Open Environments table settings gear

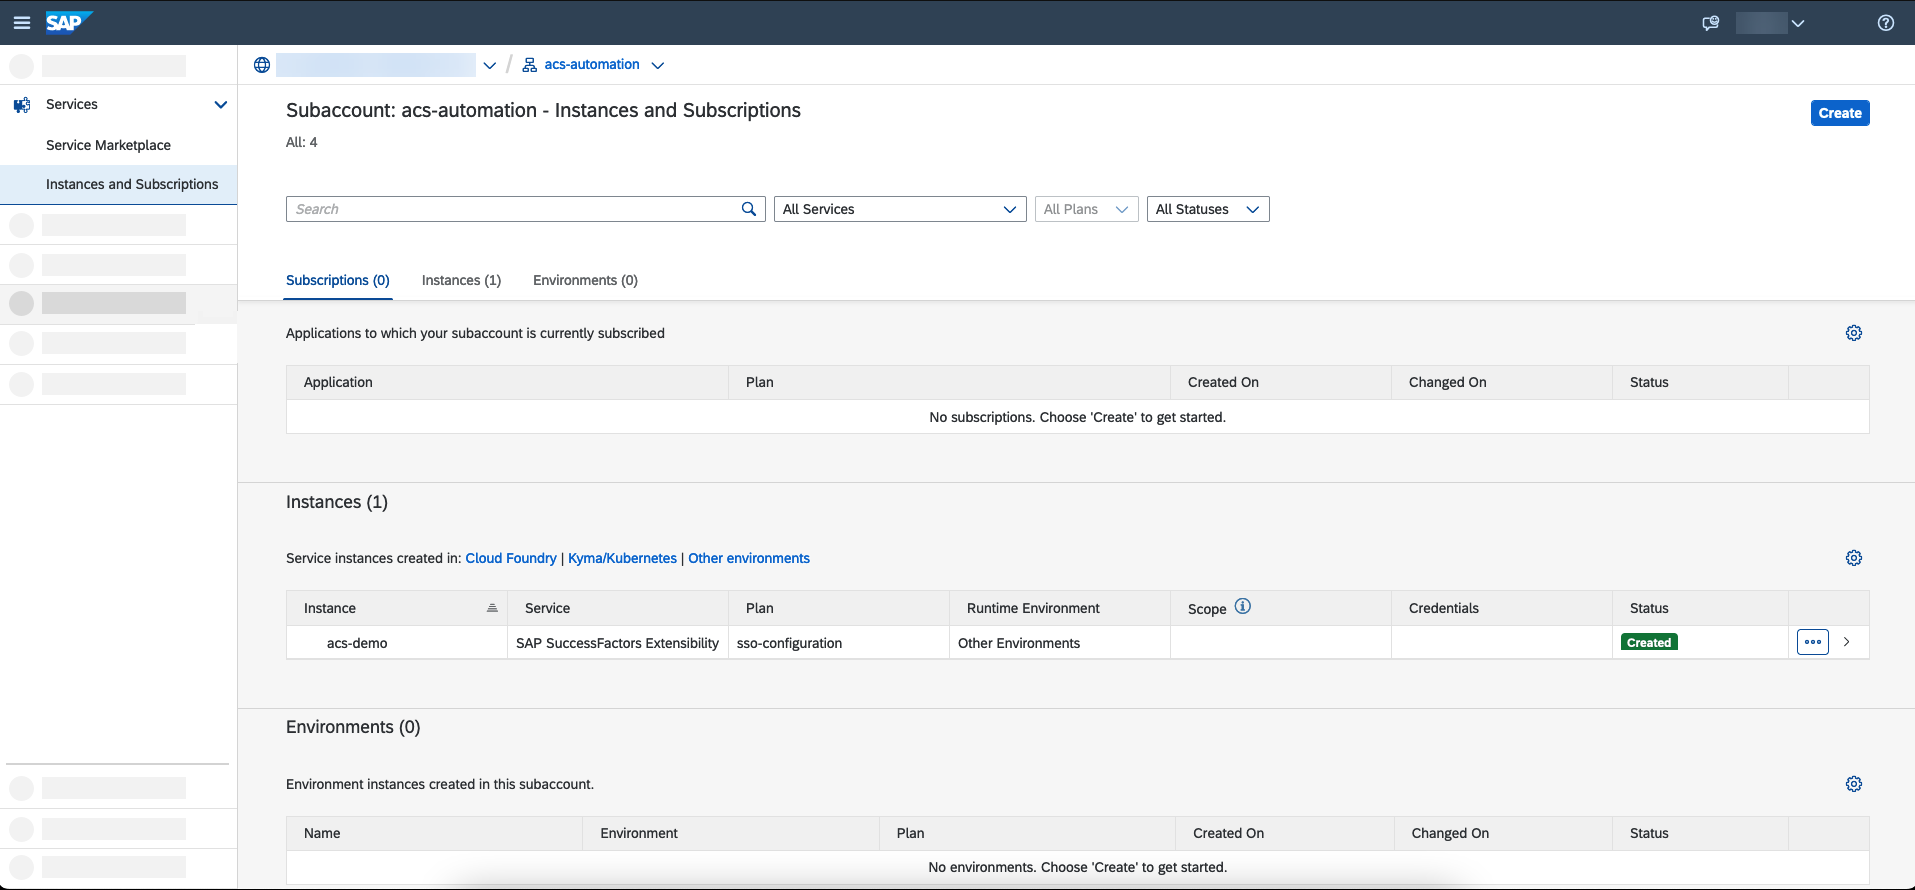pyautogui.click(x=1854, y=784)
